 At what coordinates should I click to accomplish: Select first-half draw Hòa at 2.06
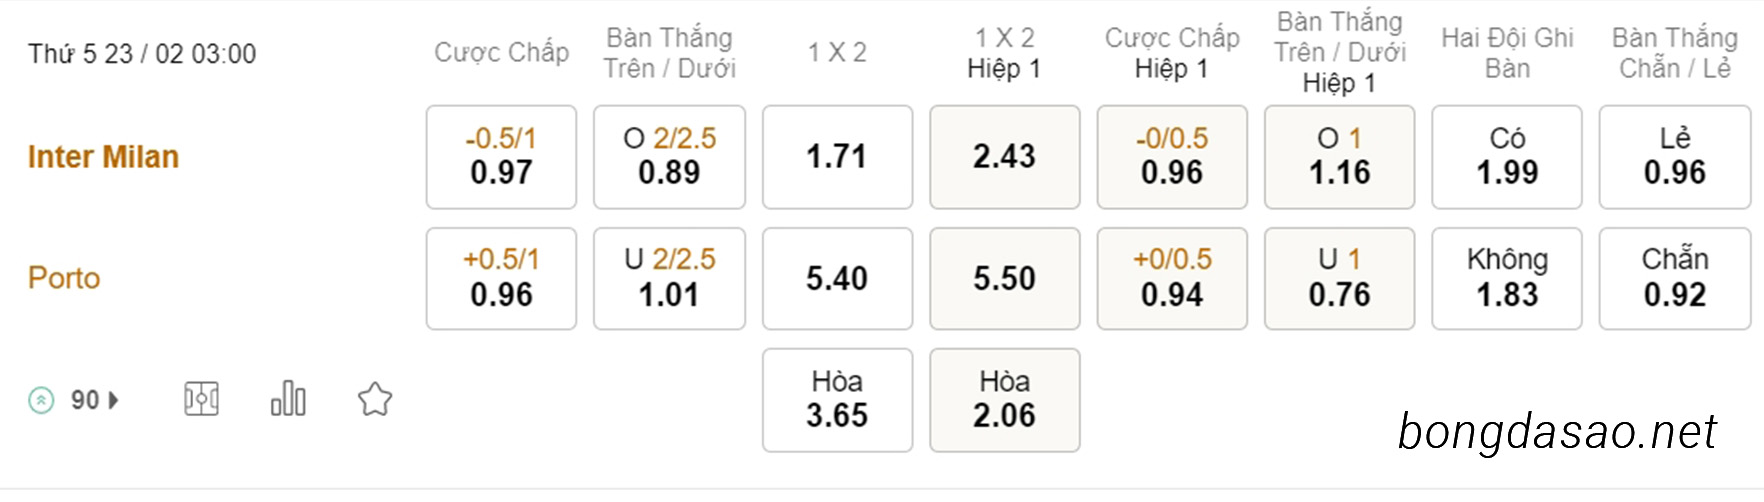1005,400
